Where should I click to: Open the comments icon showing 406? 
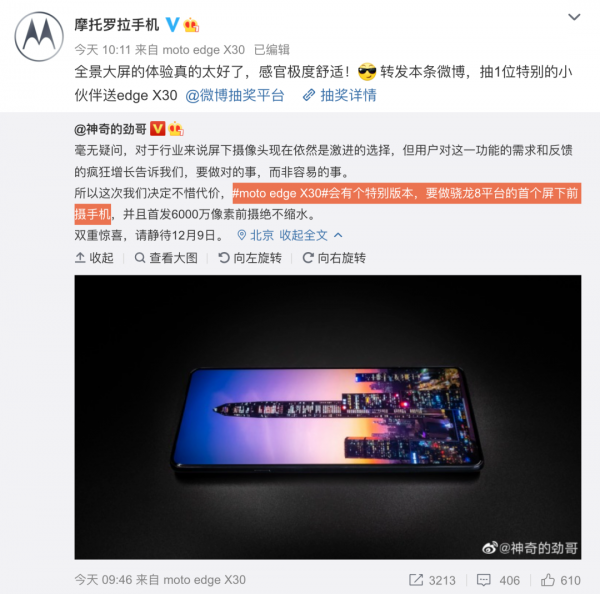click(x=483, y=580)
